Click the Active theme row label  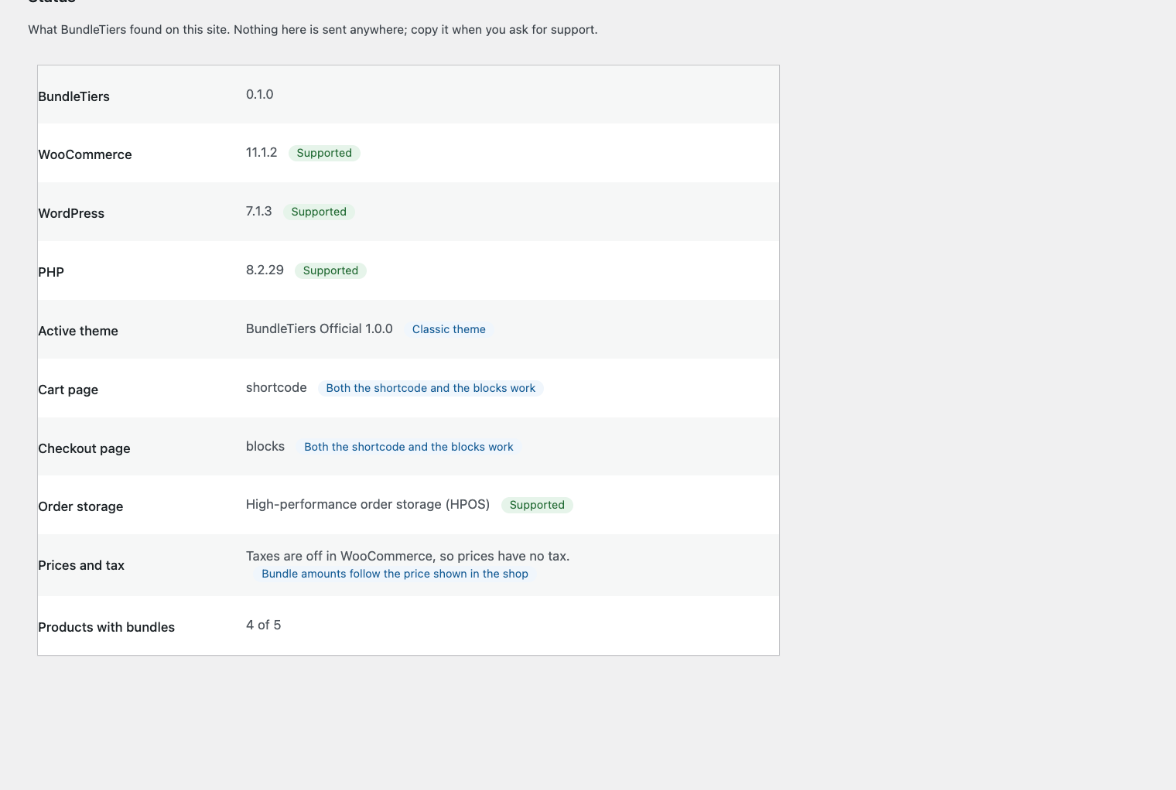[78, 331]
